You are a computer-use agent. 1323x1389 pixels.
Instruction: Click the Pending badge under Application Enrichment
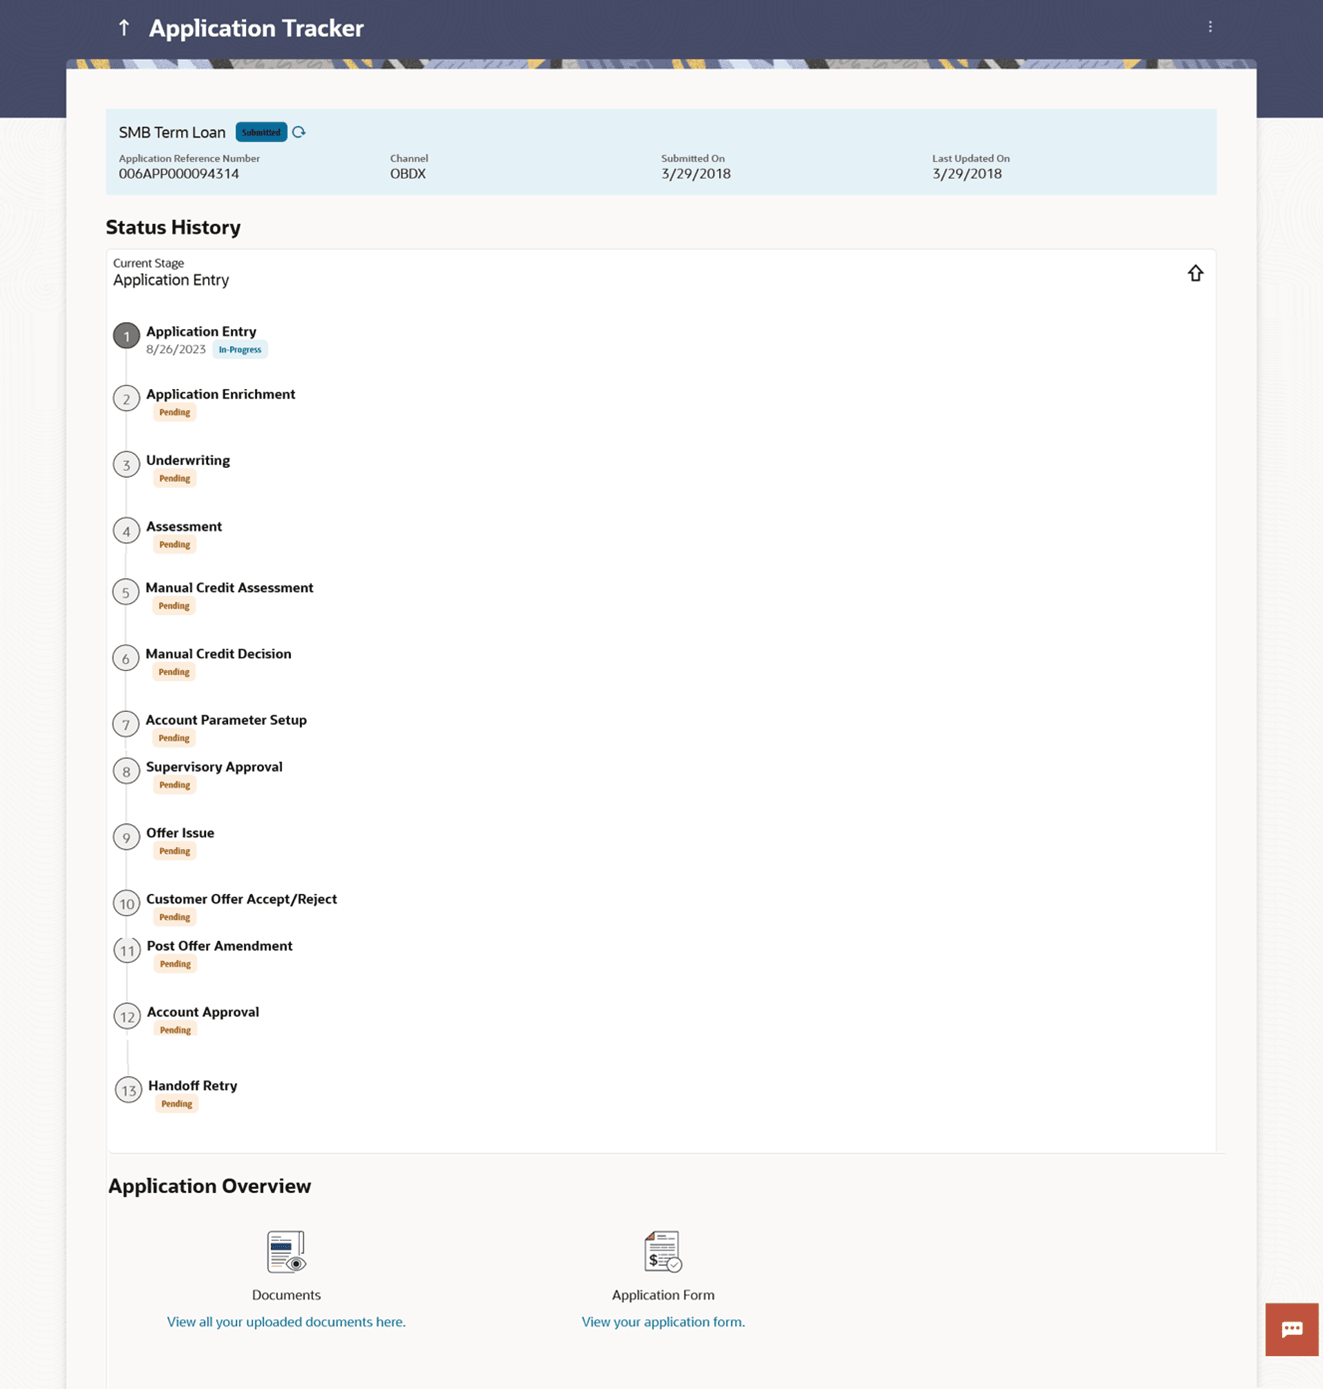coord(175,412)
